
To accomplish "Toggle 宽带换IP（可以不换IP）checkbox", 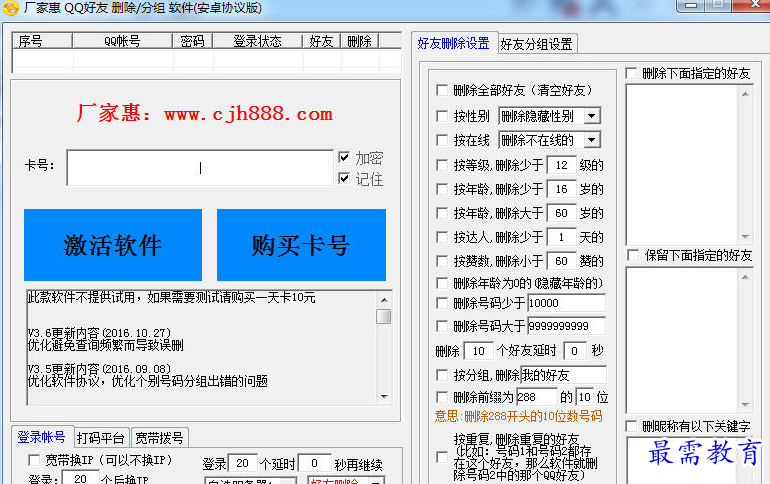I will click(34, 460).
